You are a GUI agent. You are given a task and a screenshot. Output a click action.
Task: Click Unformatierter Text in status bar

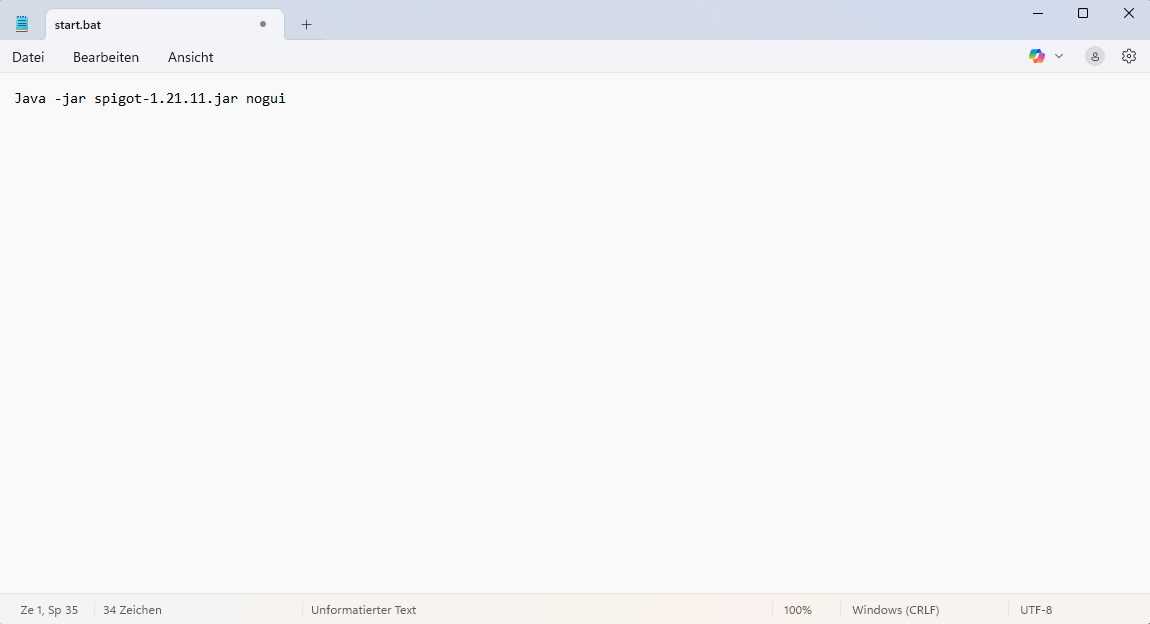point(363,609)
